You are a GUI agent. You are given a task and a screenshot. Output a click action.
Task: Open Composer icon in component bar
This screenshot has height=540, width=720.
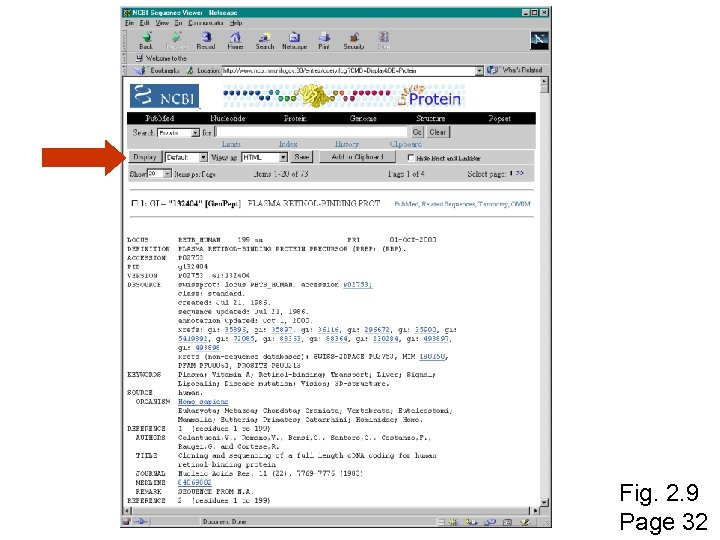[525, 522]
